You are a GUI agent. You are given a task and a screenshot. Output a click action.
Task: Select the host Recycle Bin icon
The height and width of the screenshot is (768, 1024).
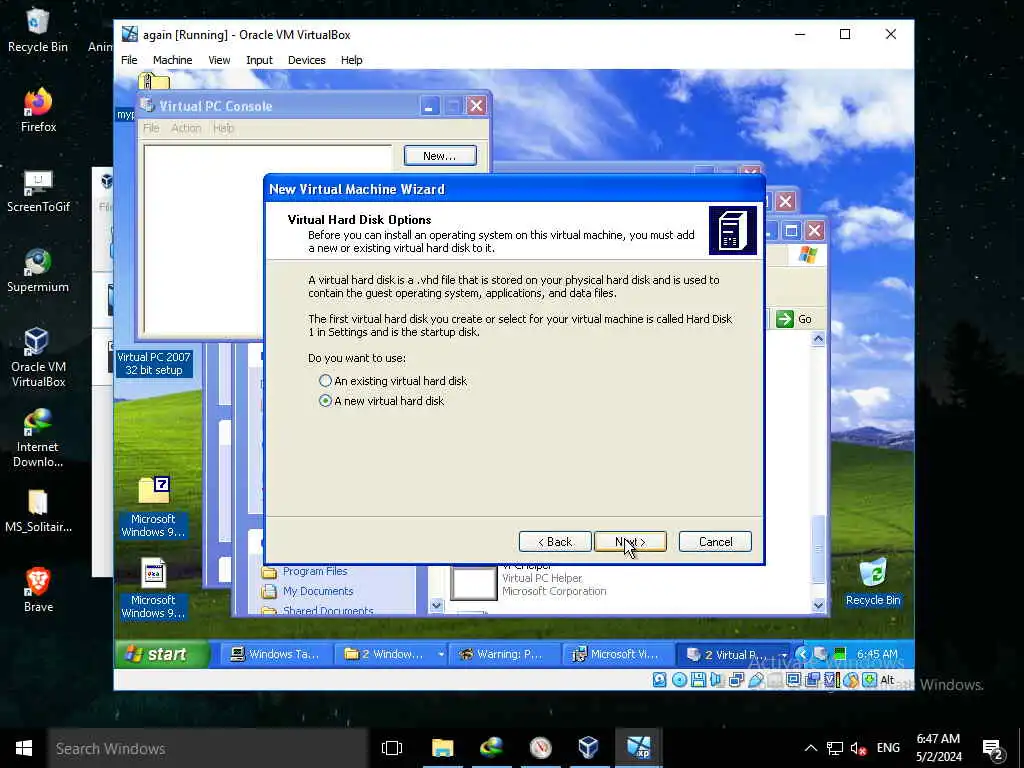[38, 31]
